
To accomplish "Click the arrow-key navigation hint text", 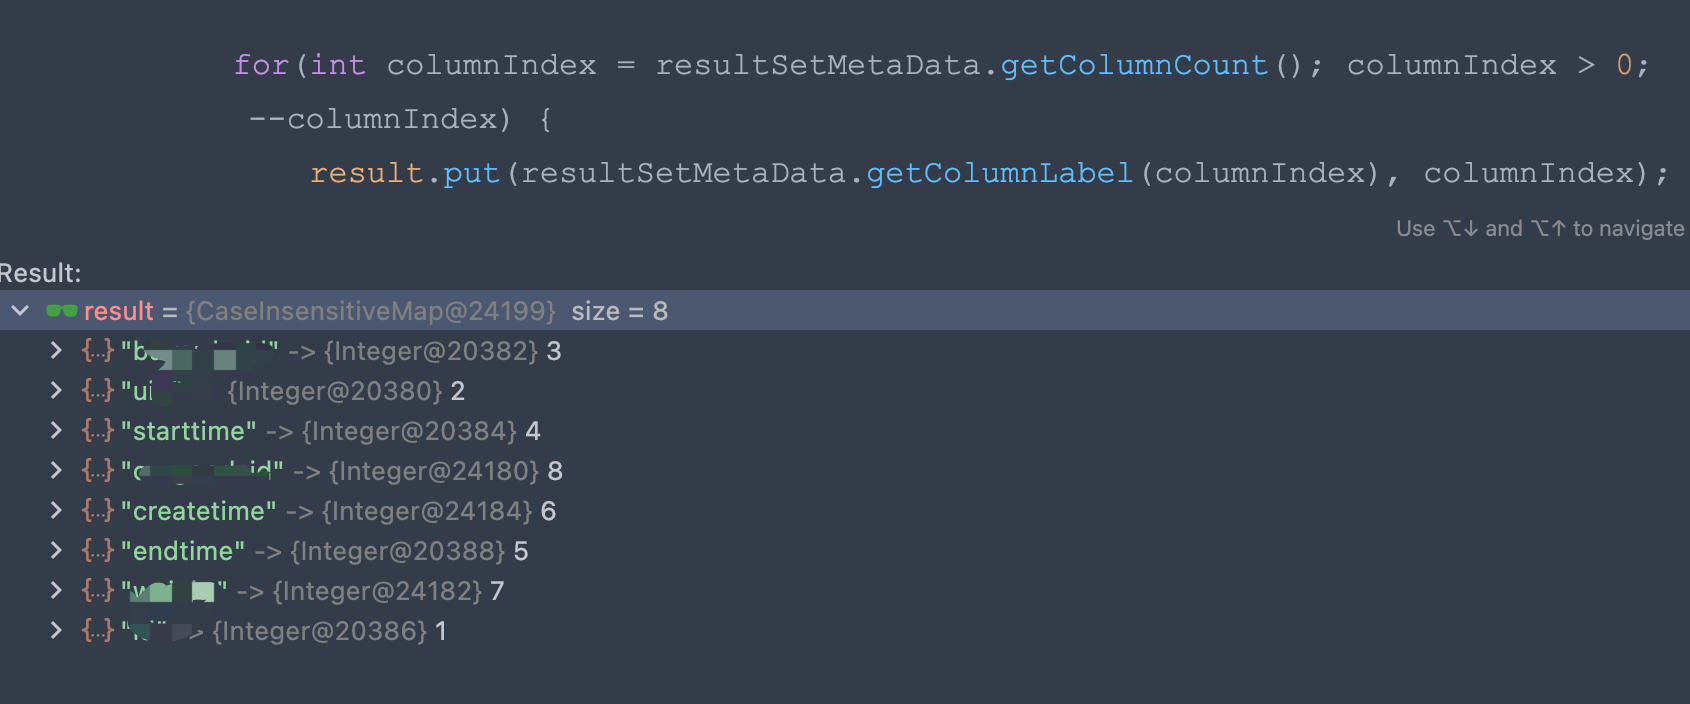I will (x=1541, y=228).
